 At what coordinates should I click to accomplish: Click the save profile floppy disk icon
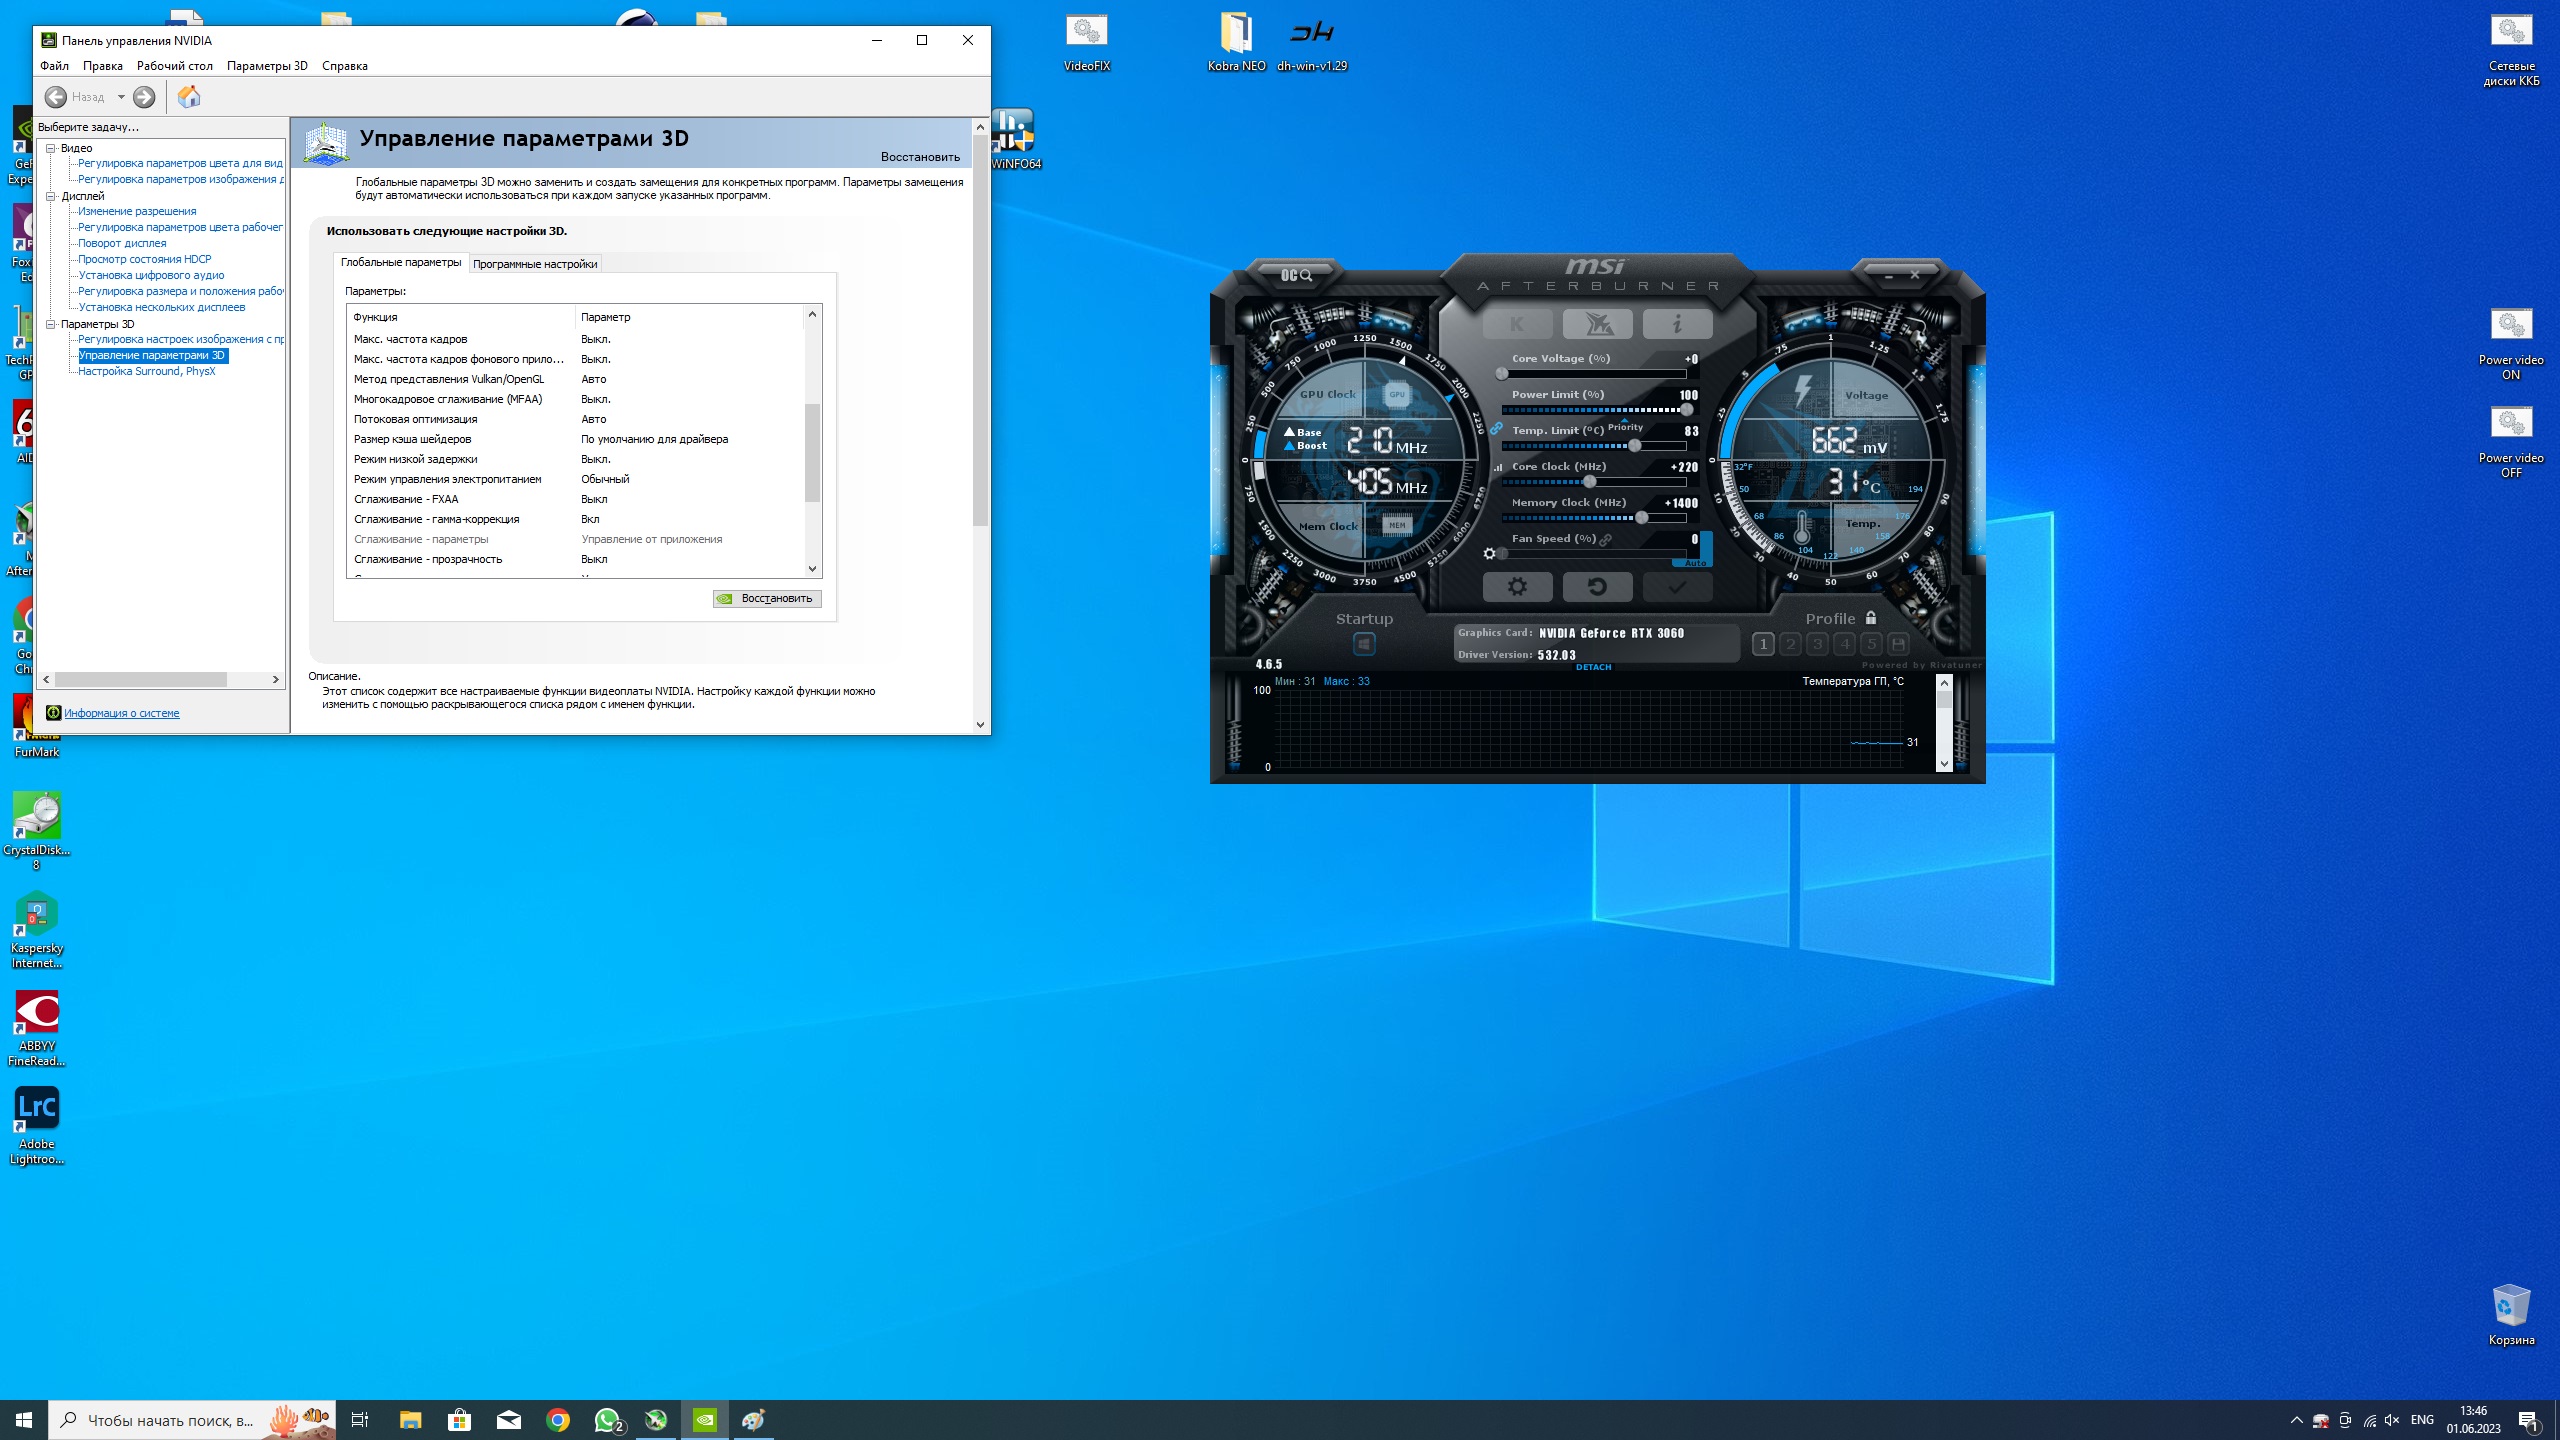1898,645
